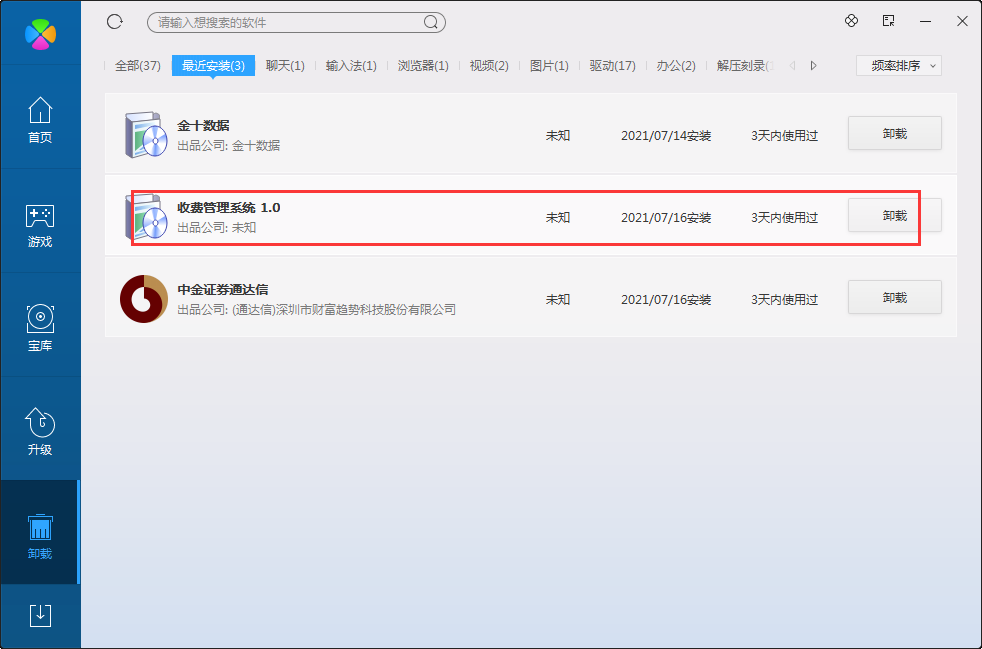This screenshot has width=982, height=649.
Task: Open the 首页 home page
Action: click(x=40, y=120)
